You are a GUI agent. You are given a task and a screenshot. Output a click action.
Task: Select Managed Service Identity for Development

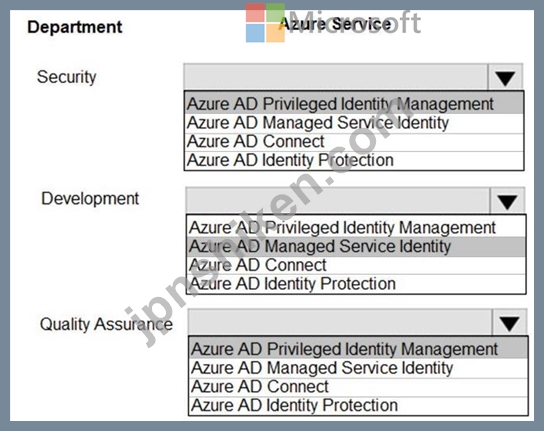pos(356,247)
